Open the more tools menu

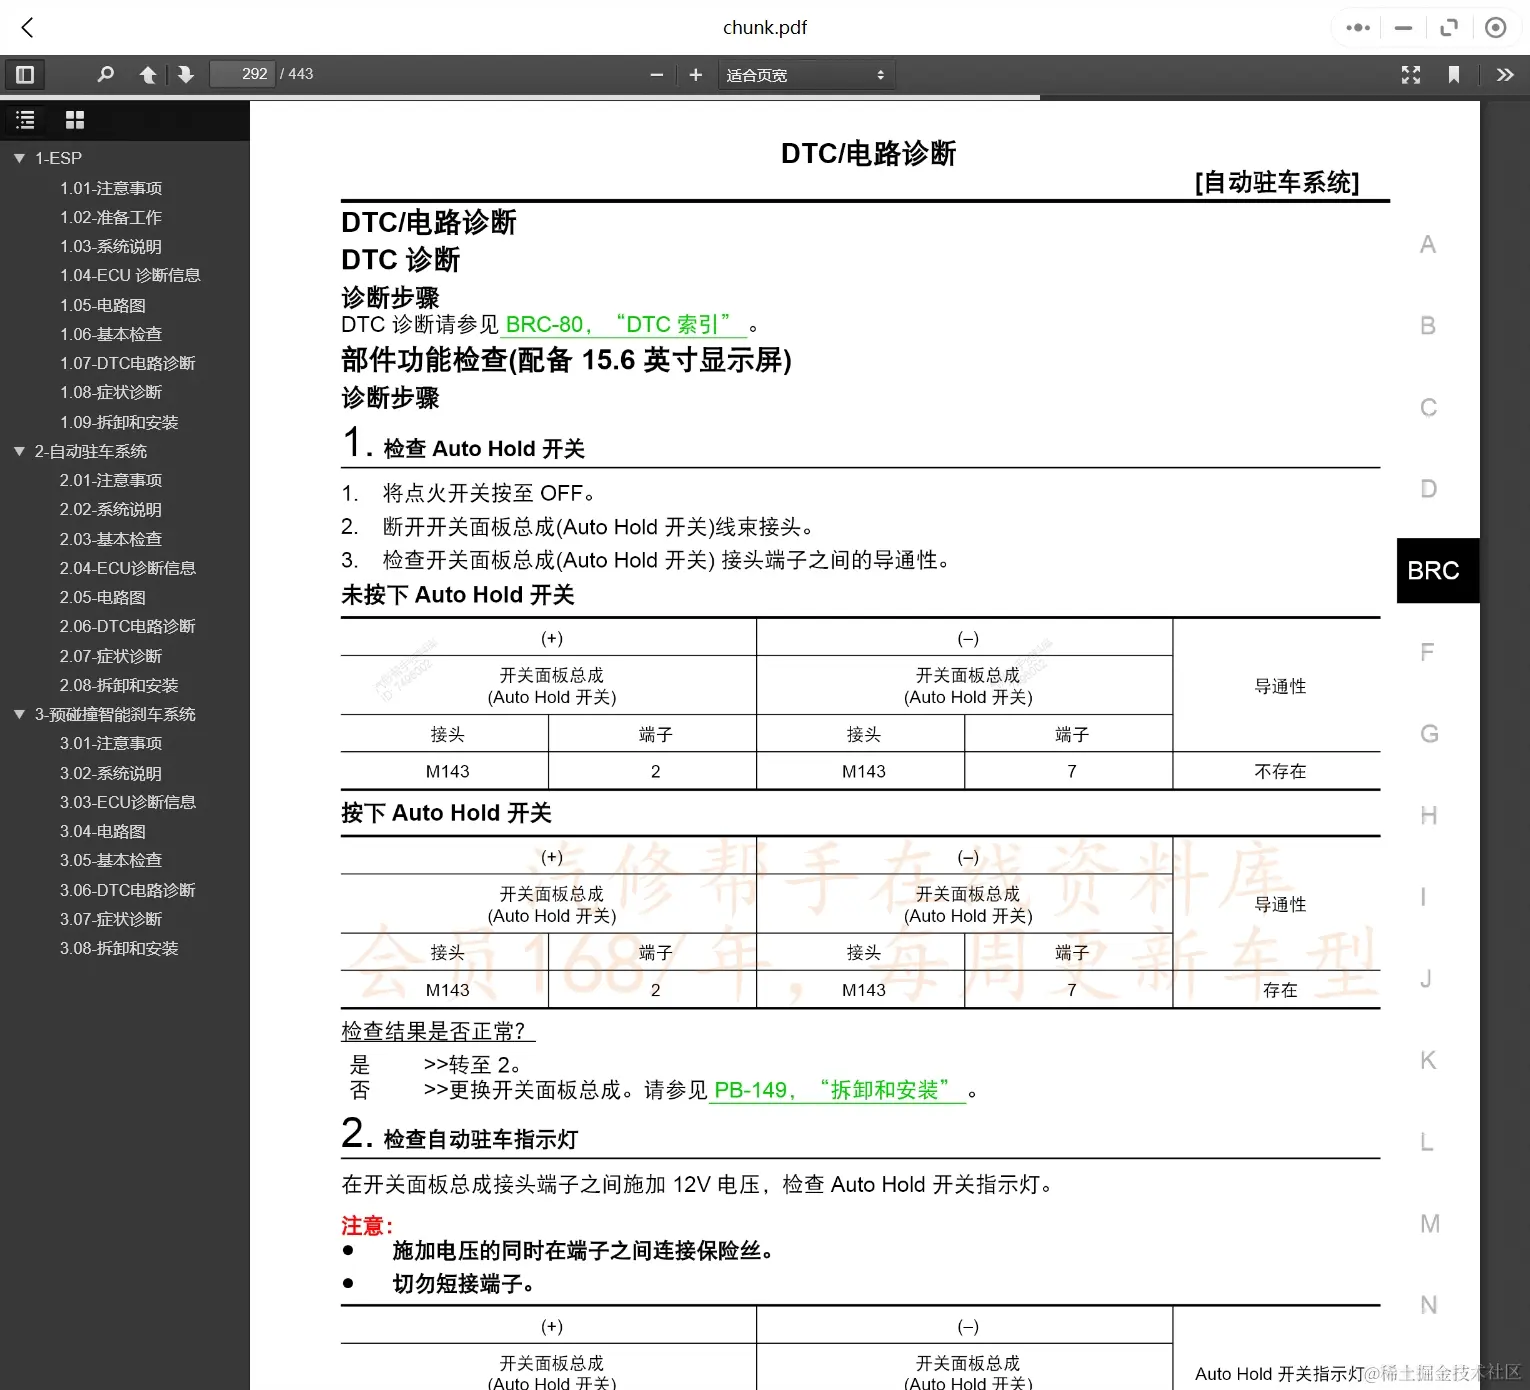pyautogui.click(x=1504, y=74)
